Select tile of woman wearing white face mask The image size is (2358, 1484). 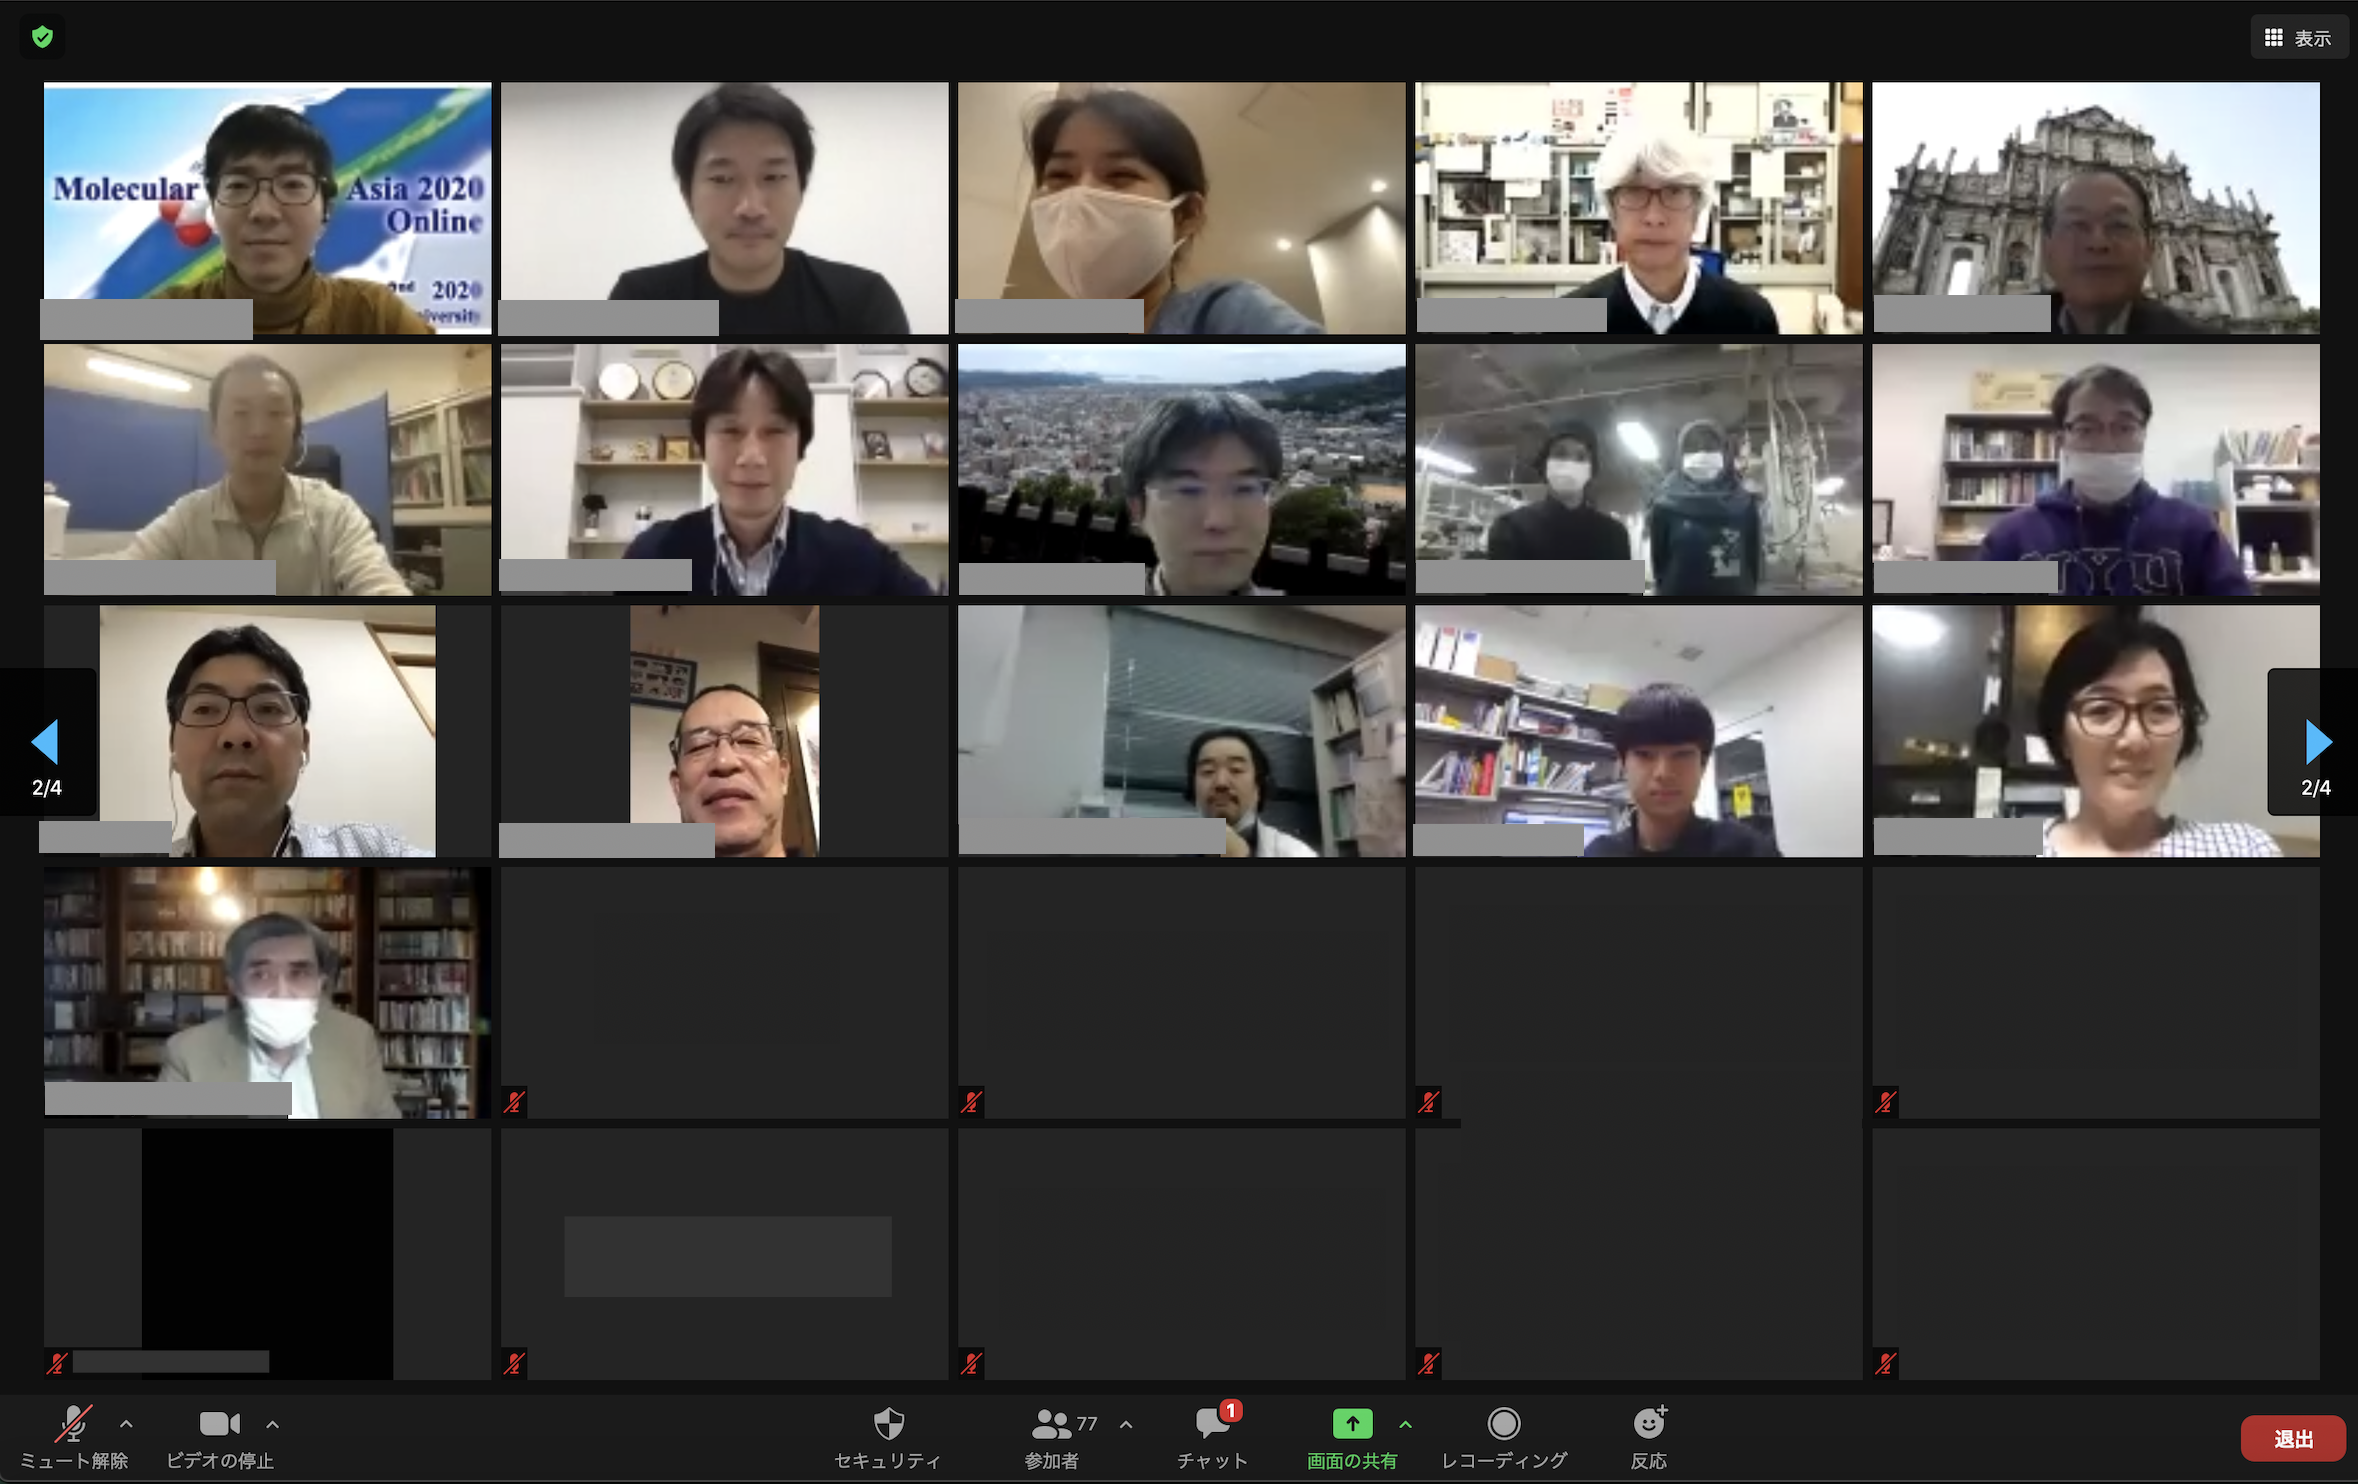point(1182,208)
